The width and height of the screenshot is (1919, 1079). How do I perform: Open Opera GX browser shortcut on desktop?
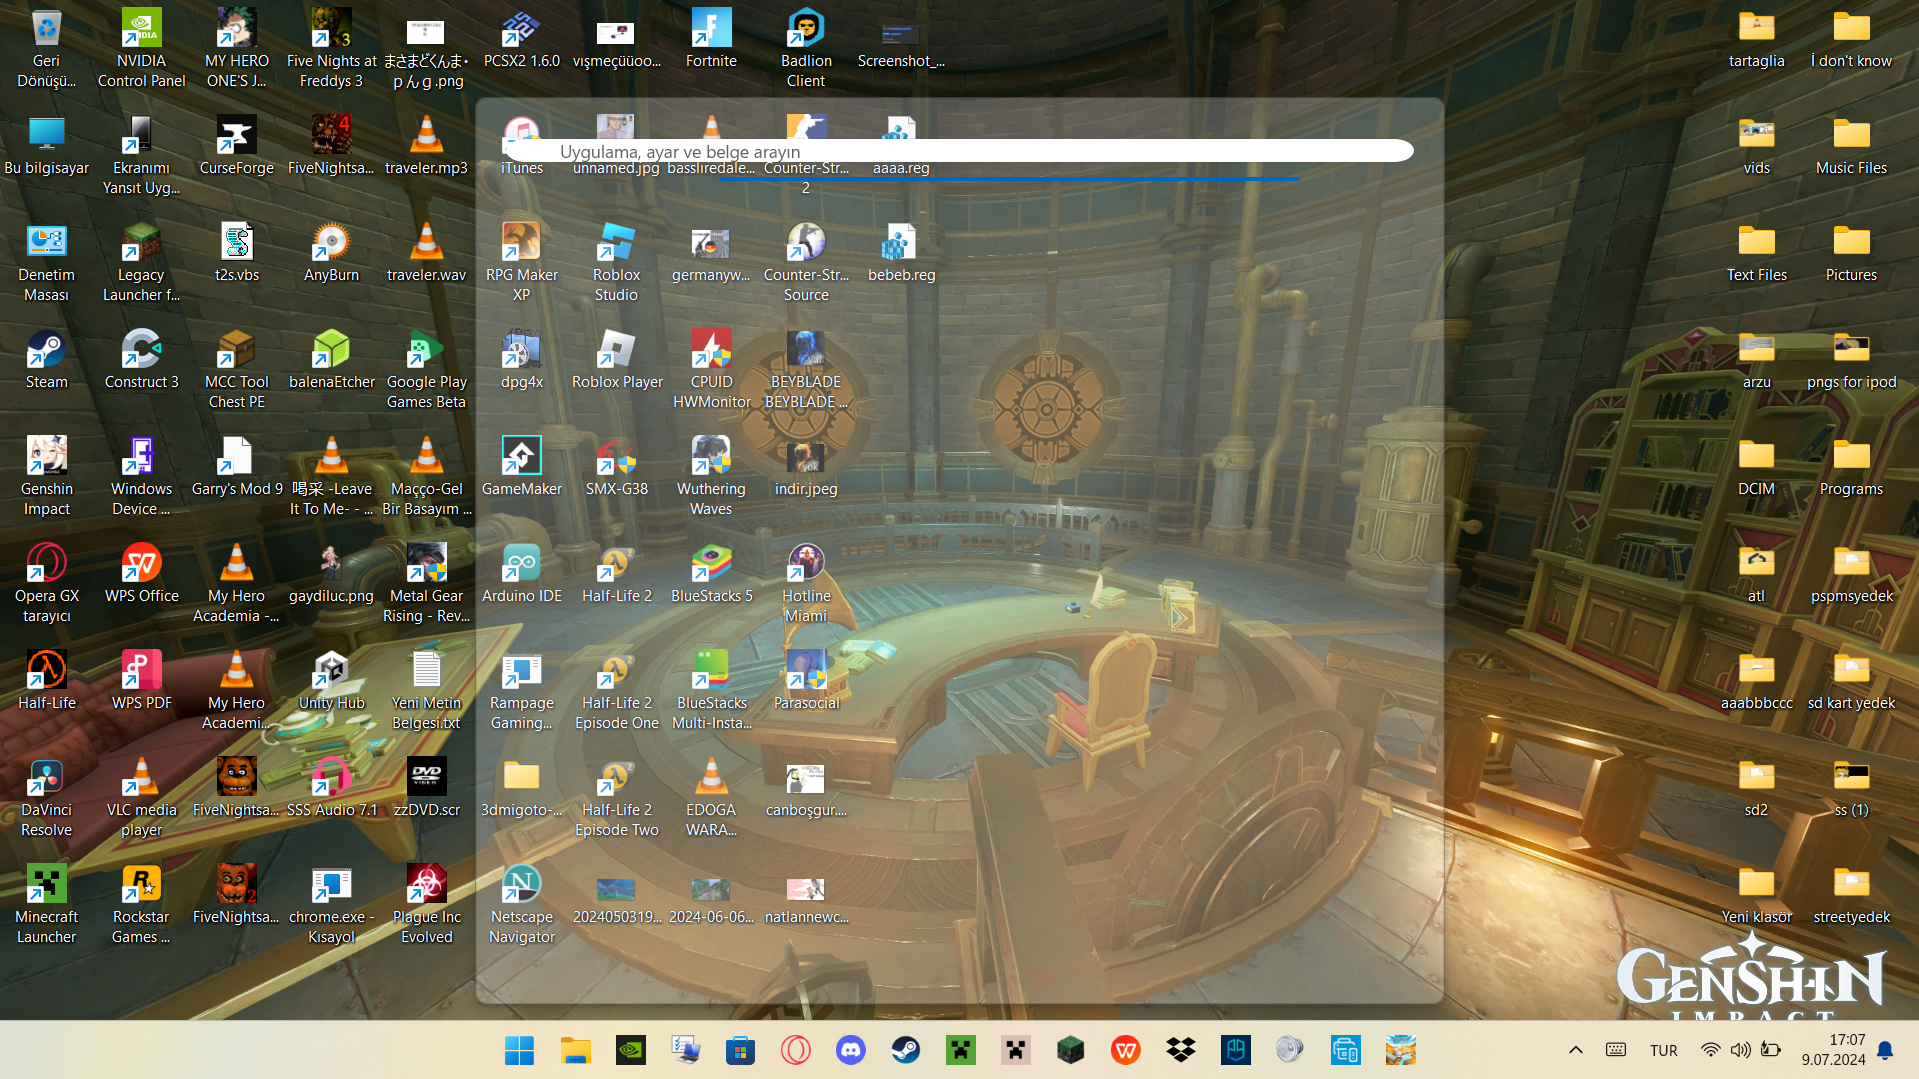click(x=46, y=583)
